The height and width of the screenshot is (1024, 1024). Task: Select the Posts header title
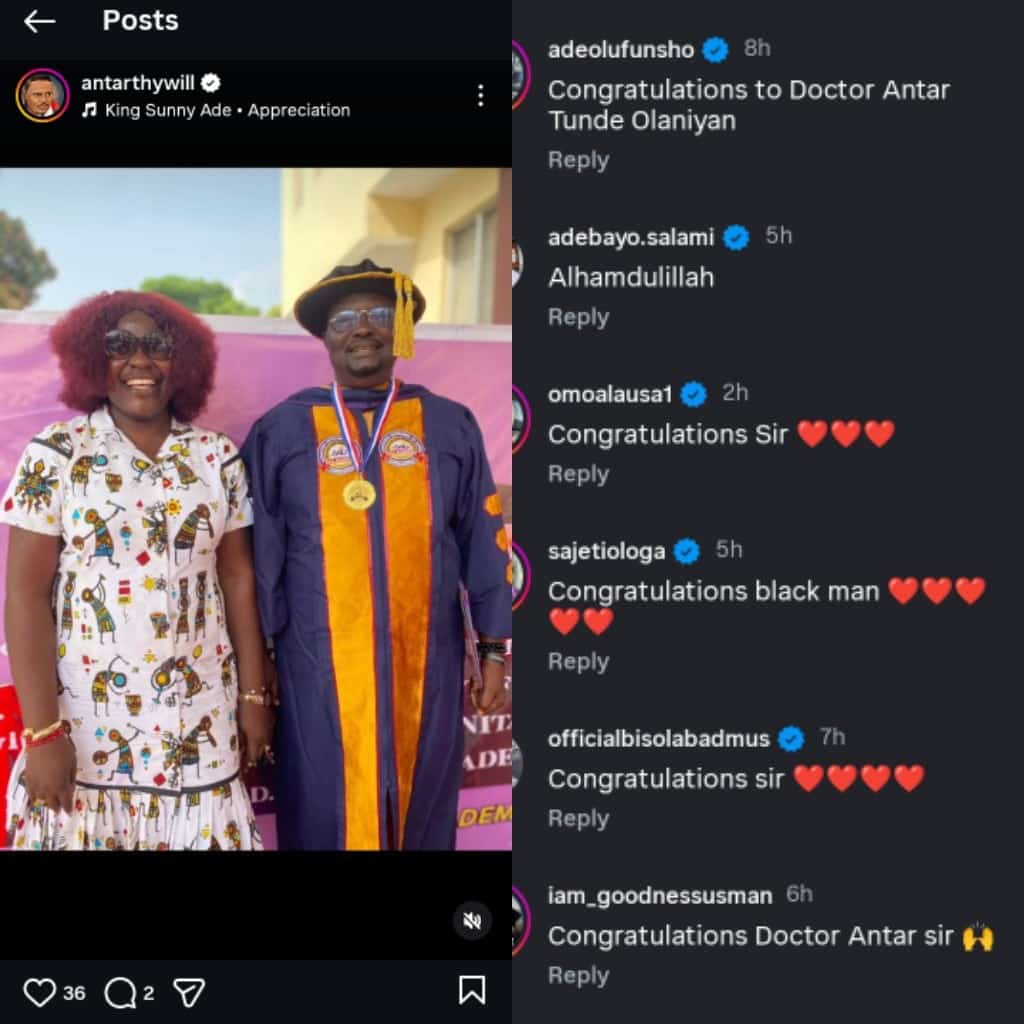pos(139,20)
